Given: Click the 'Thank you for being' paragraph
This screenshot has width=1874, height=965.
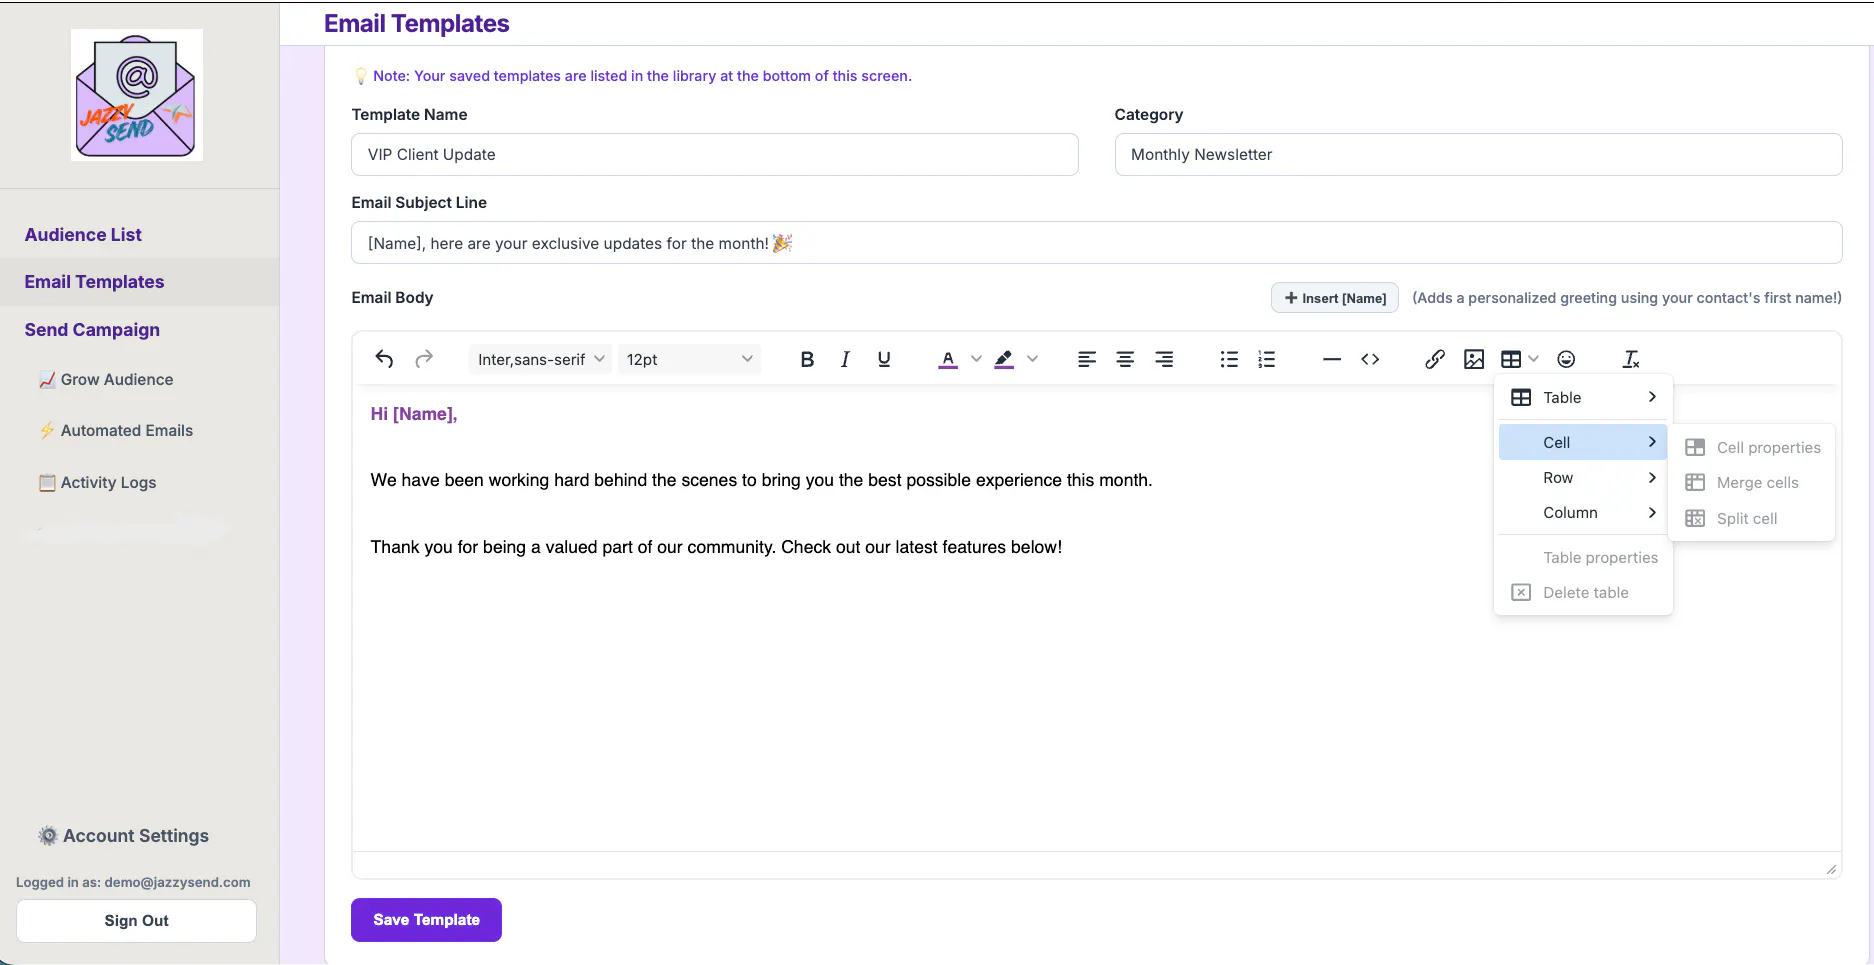Looking at the screenshot, I should coord(716,547).
